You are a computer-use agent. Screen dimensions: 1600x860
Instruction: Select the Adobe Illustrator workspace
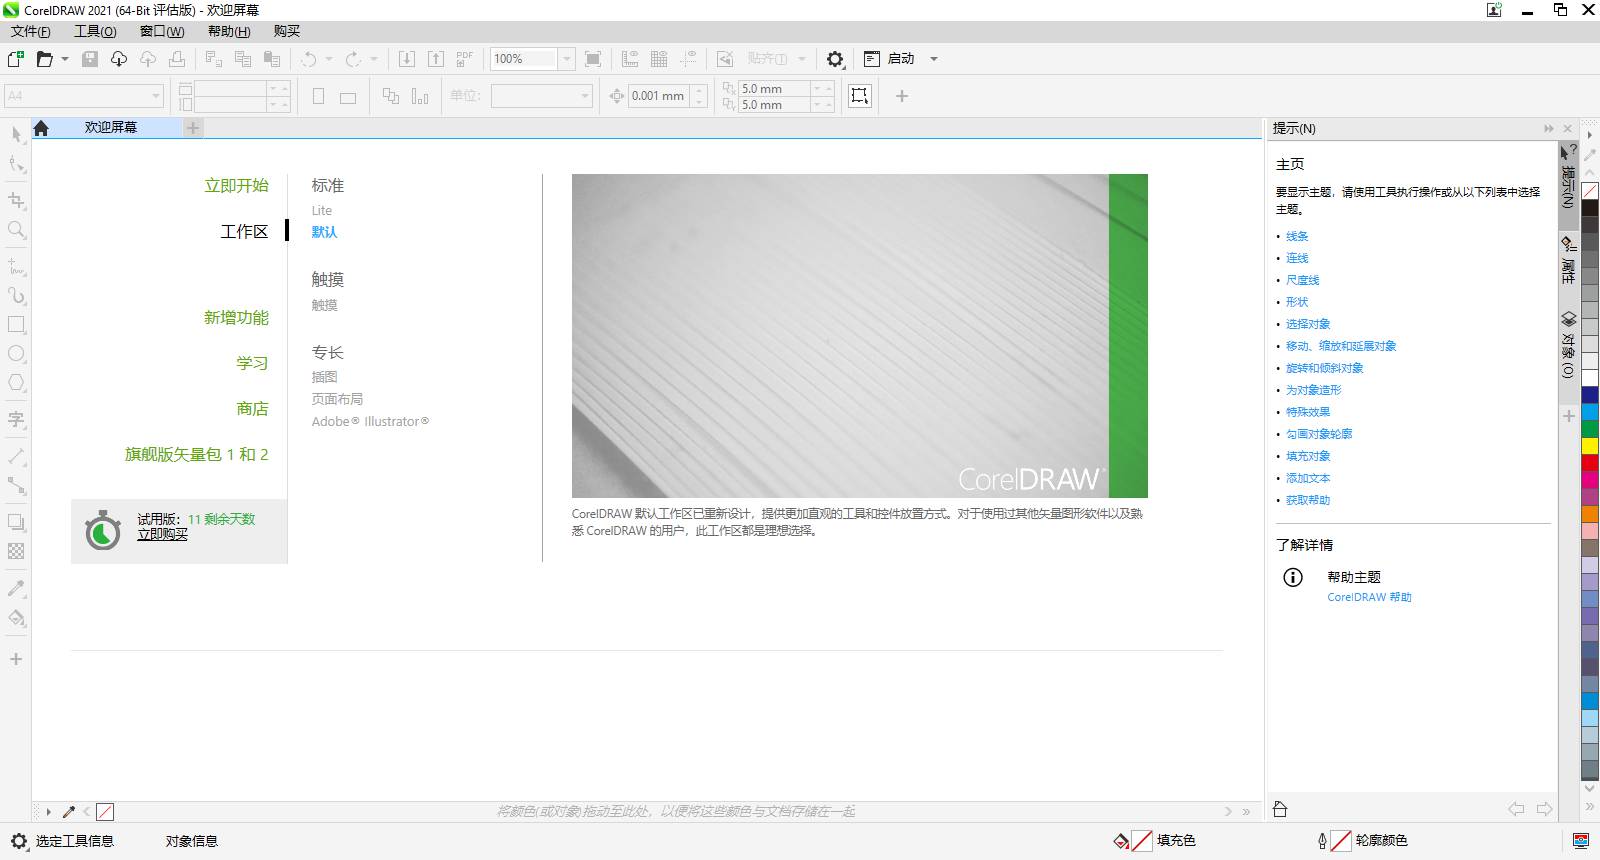point(370,422)
